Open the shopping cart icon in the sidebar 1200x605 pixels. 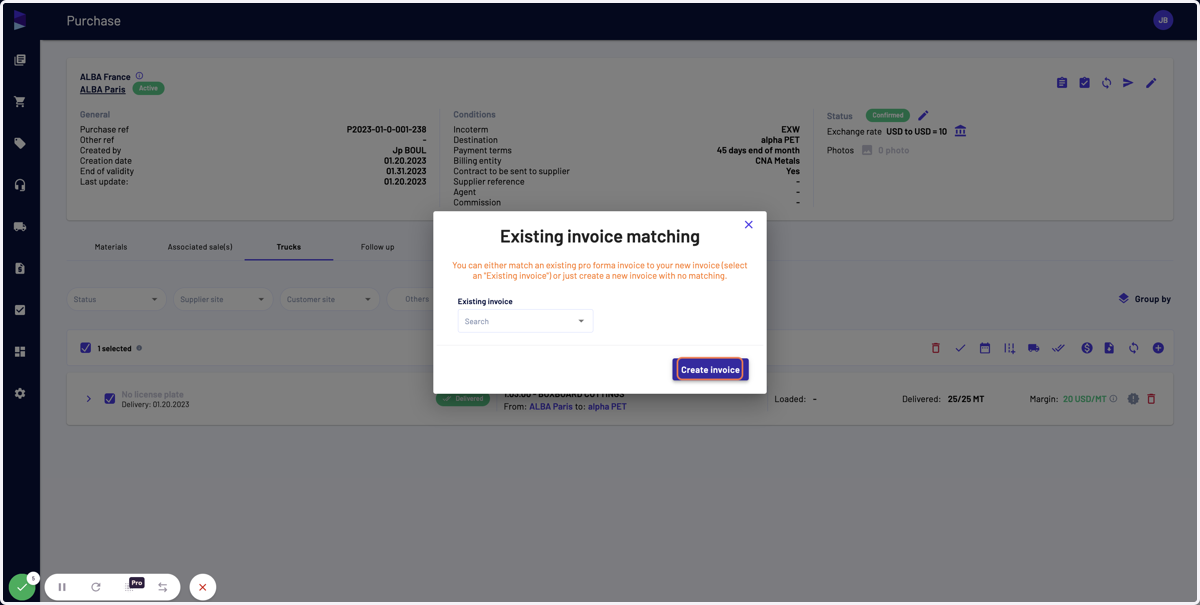tap(20, 102)
